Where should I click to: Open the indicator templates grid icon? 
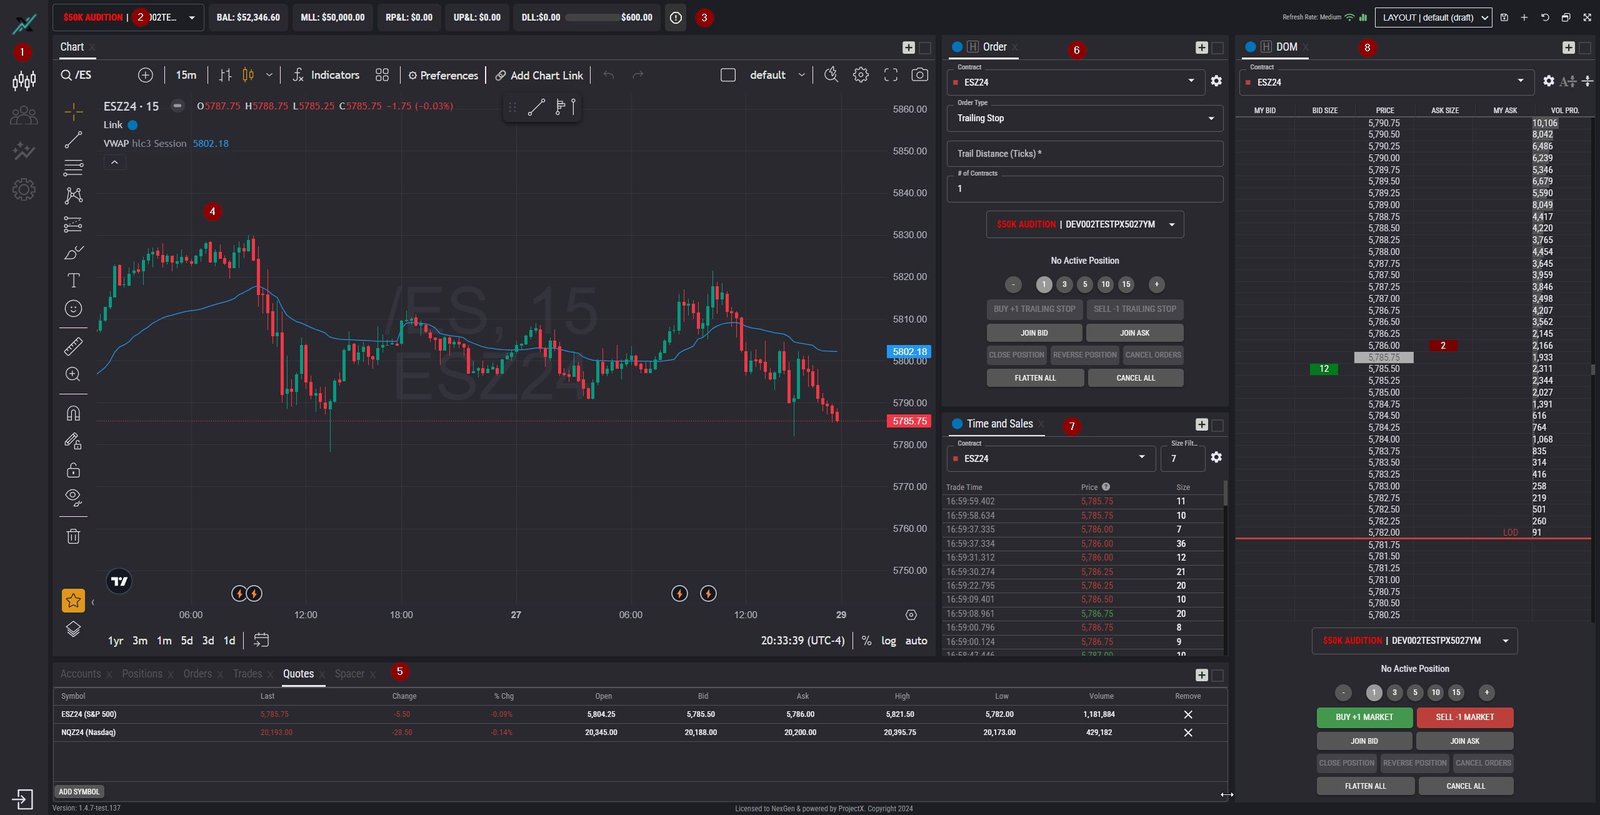382,75
